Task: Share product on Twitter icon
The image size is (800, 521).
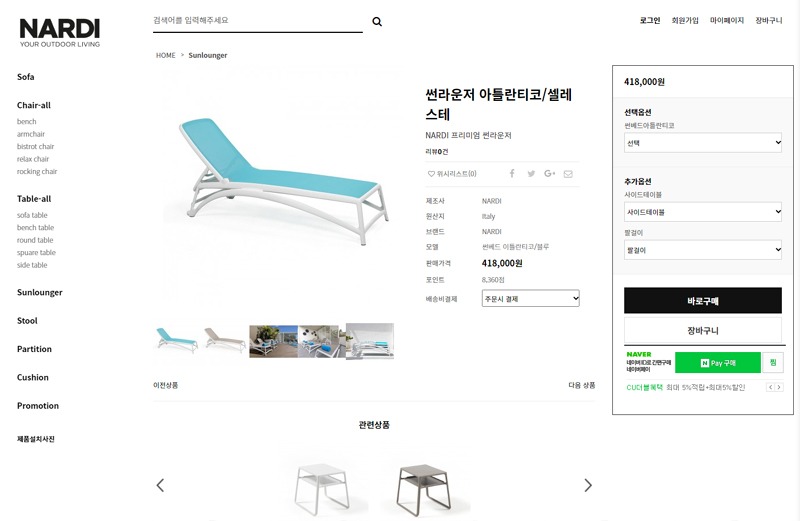Action: click(531, 173)
